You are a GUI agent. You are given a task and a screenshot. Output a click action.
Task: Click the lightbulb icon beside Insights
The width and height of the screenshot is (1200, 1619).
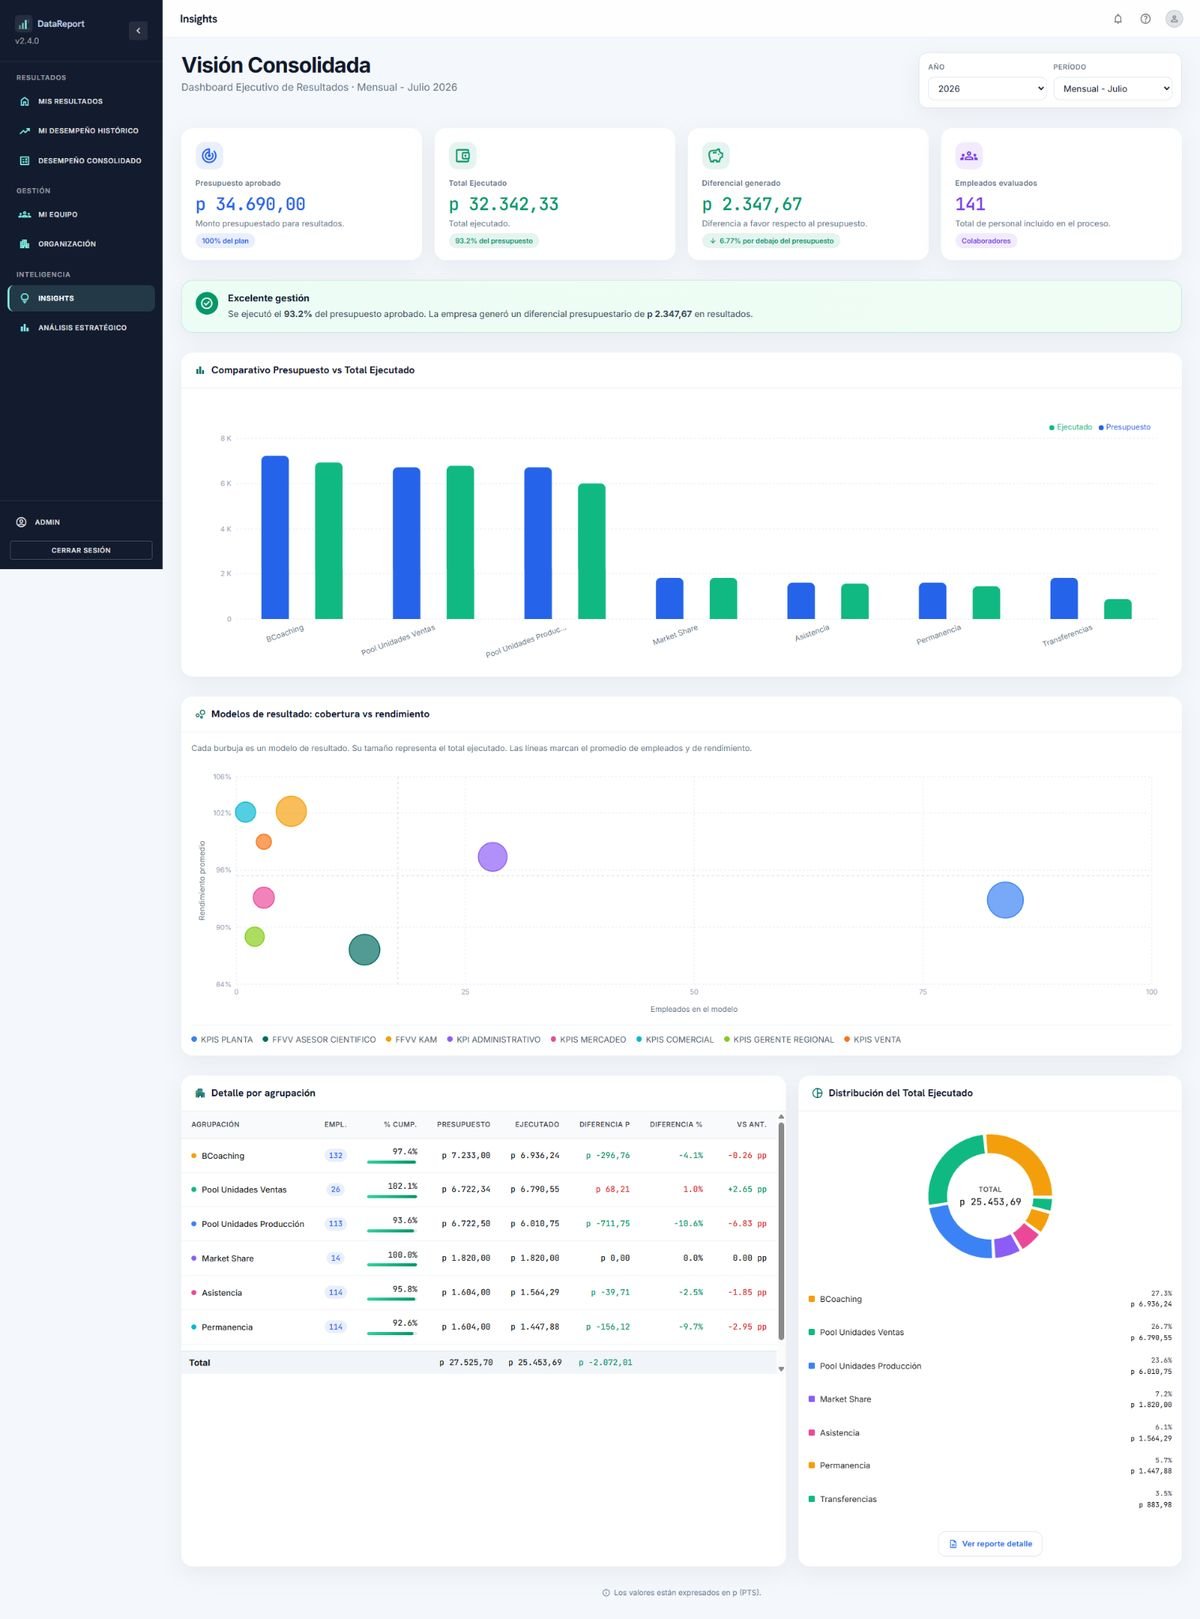coord(25,298)
